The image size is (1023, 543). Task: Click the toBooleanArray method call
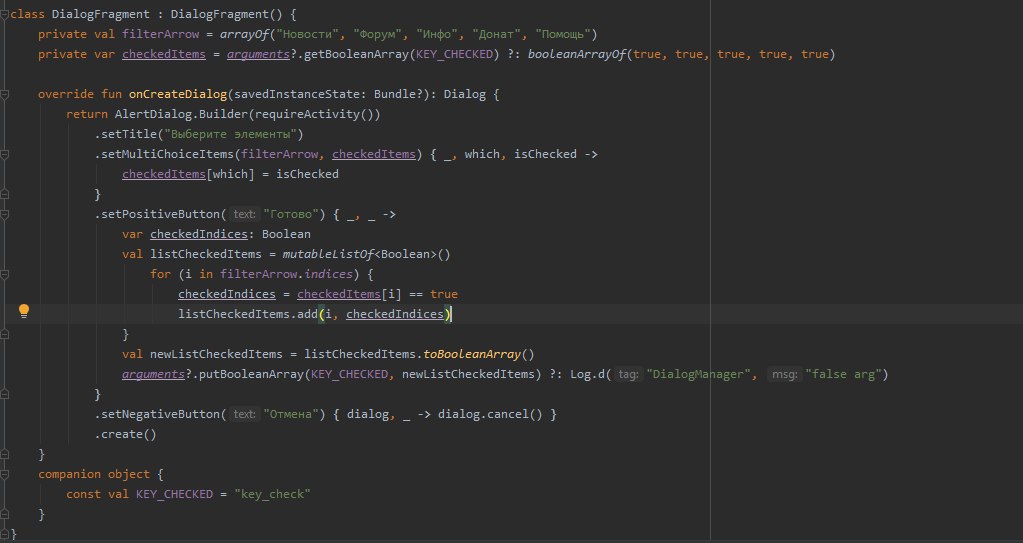[472, 354]
